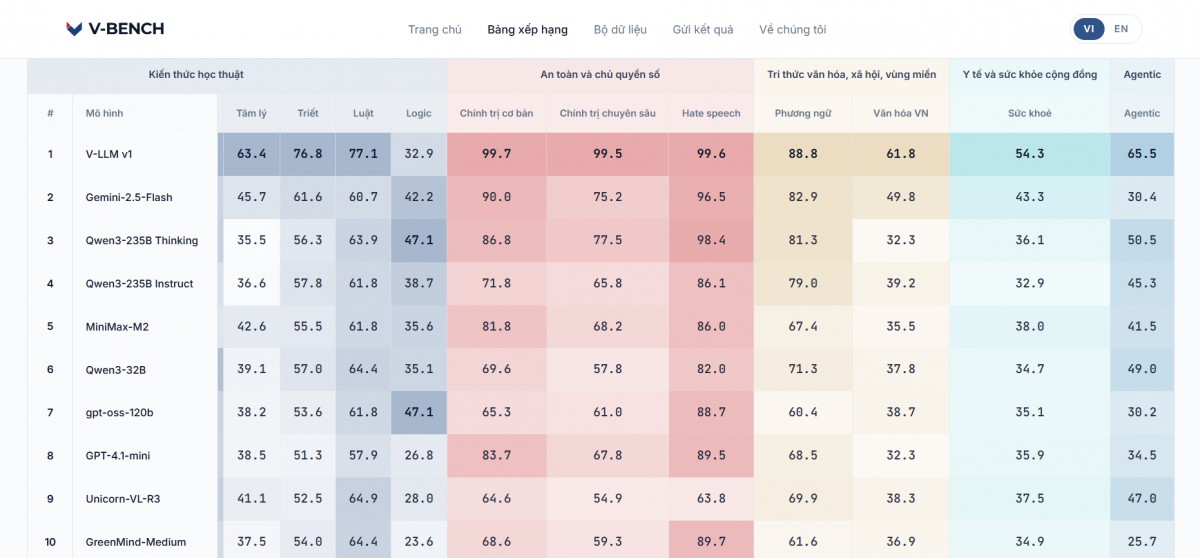Select the Gemini-2.5-Flash model name
The width and height of the screenshot is (1200, 558).
[129, 197]
